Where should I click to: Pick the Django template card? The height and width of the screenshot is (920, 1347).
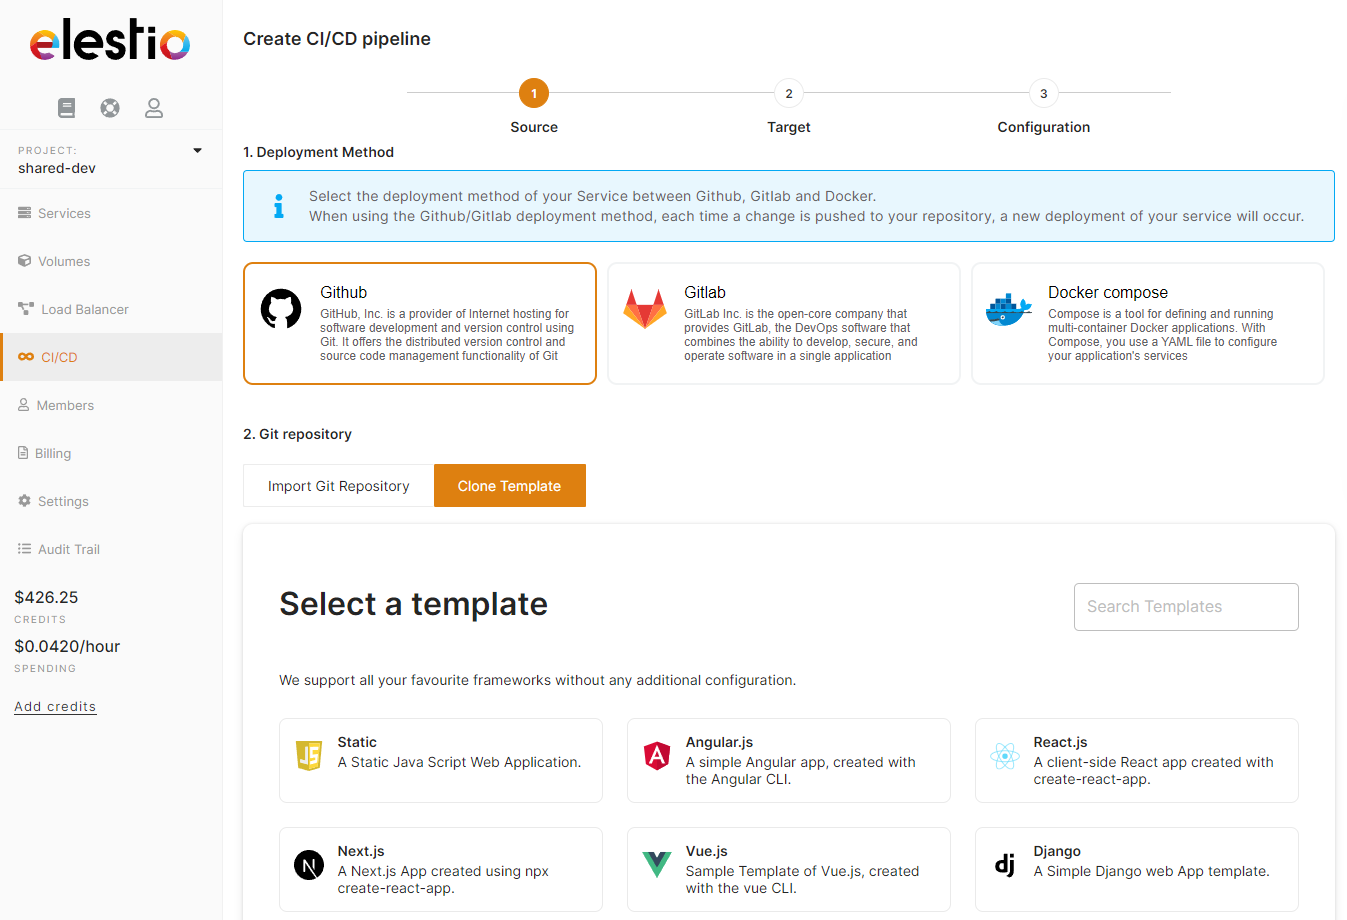coord(1136,869)
